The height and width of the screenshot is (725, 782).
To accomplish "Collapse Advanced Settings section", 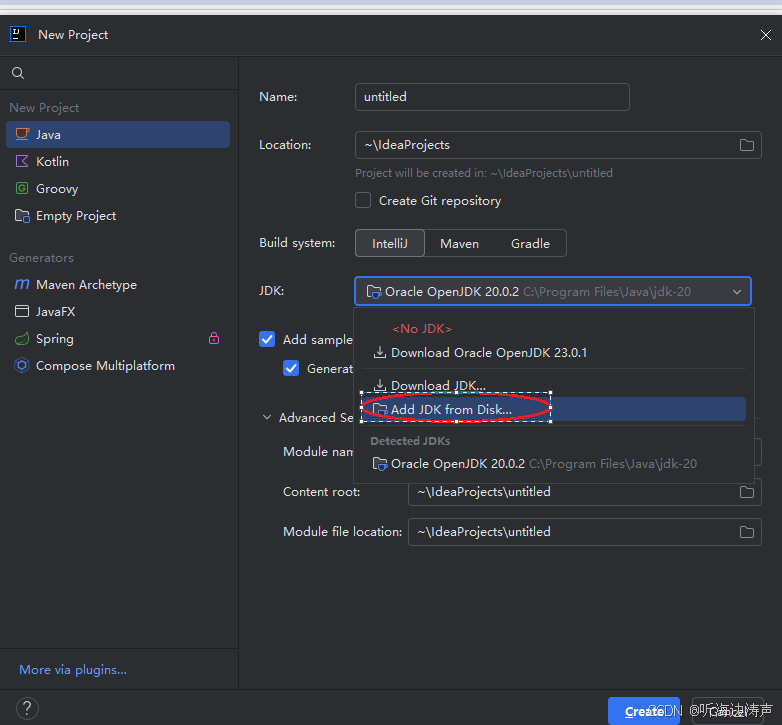I will [267, 417].
